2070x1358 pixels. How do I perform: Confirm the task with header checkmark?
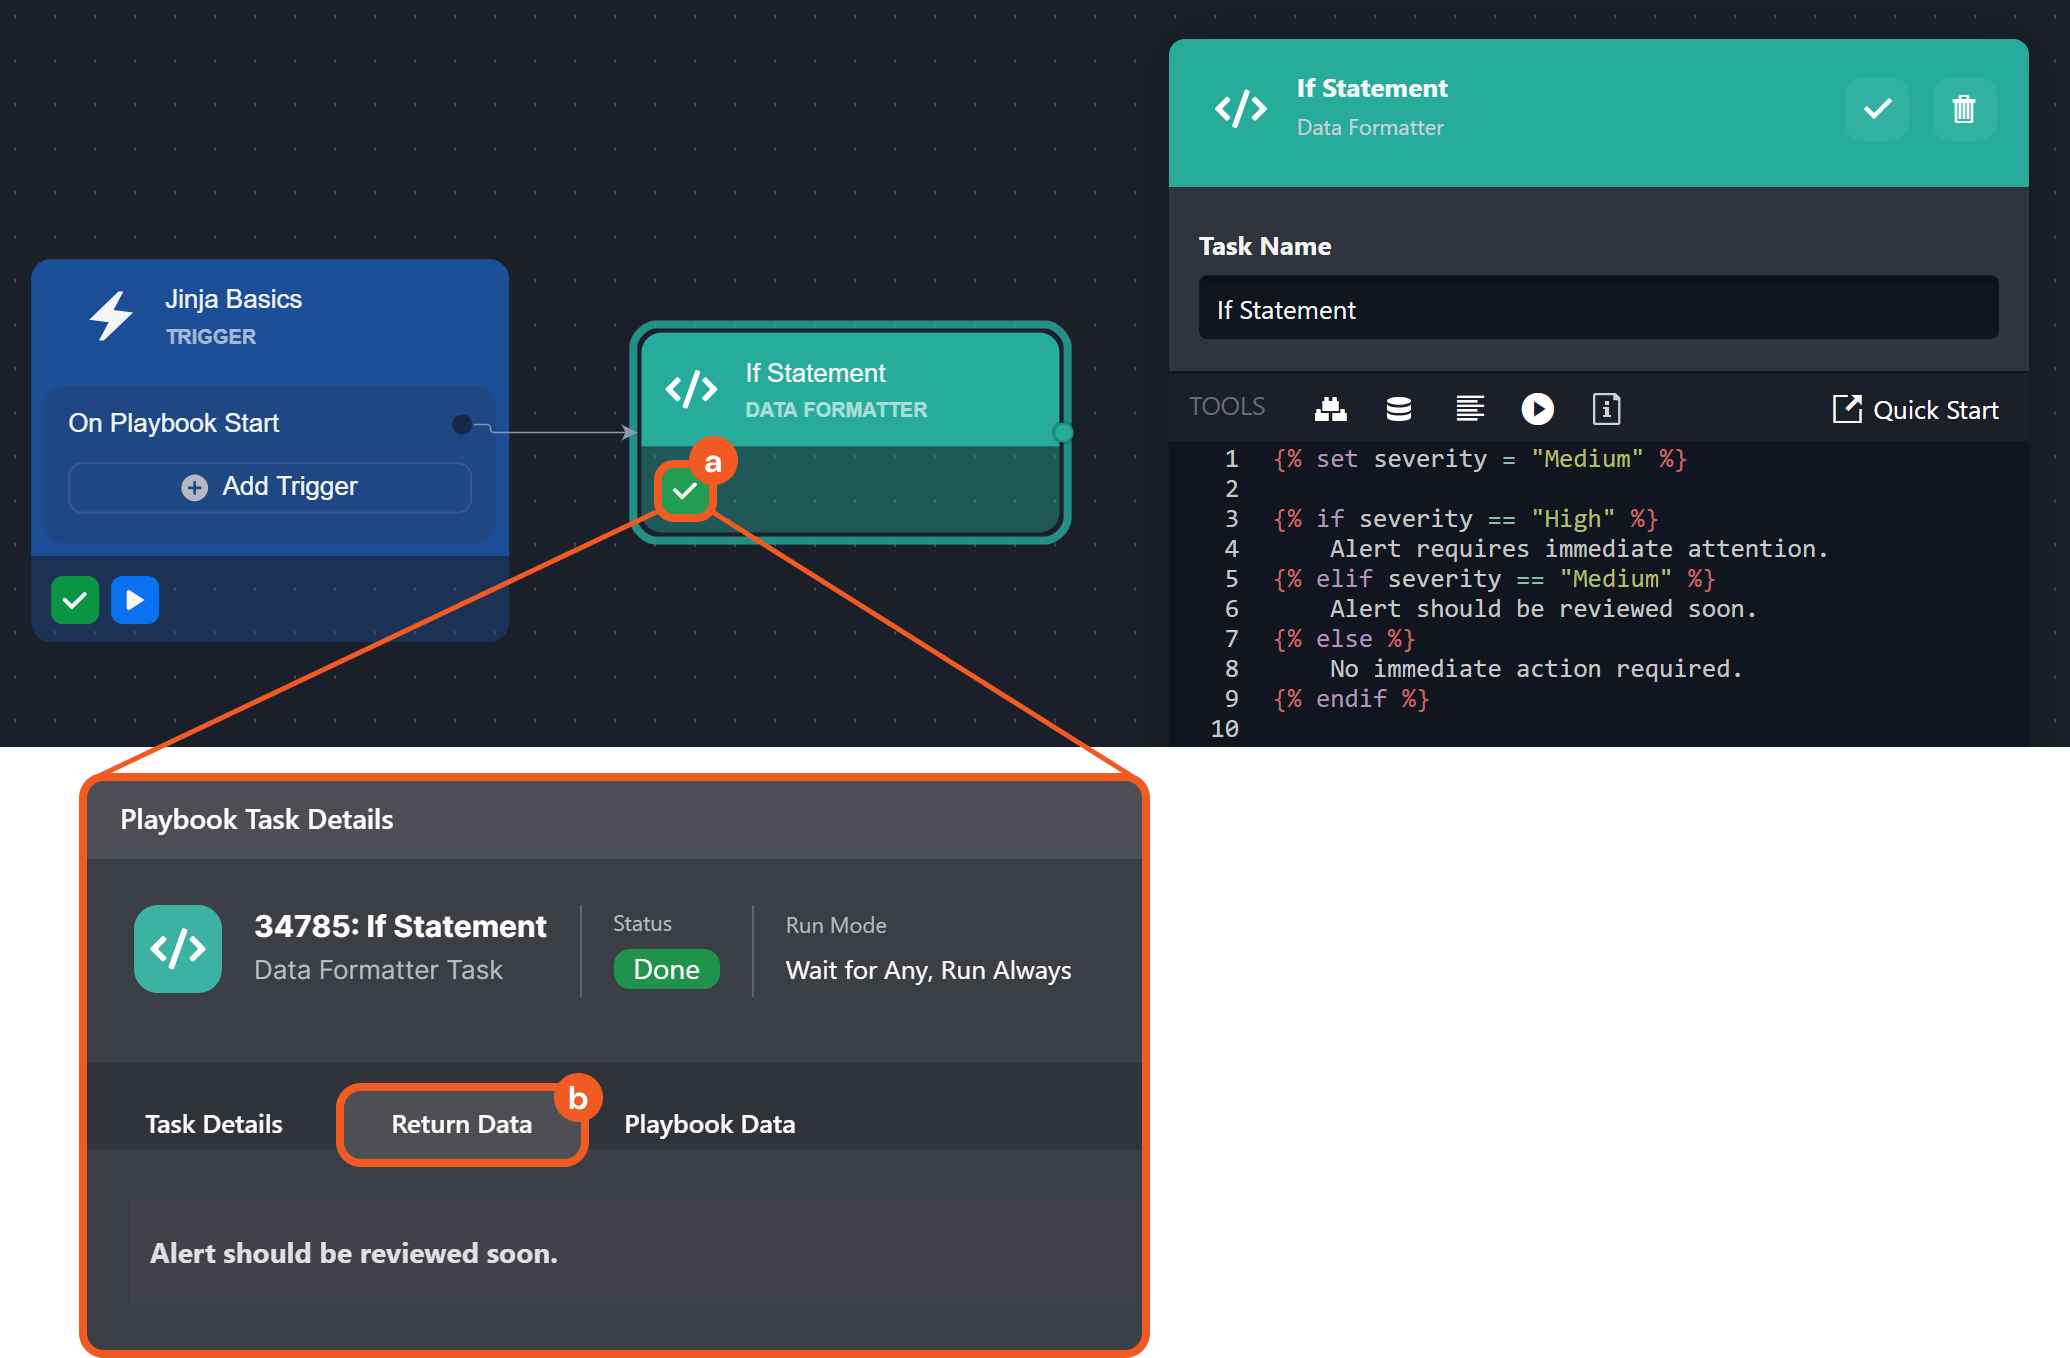1877,109
